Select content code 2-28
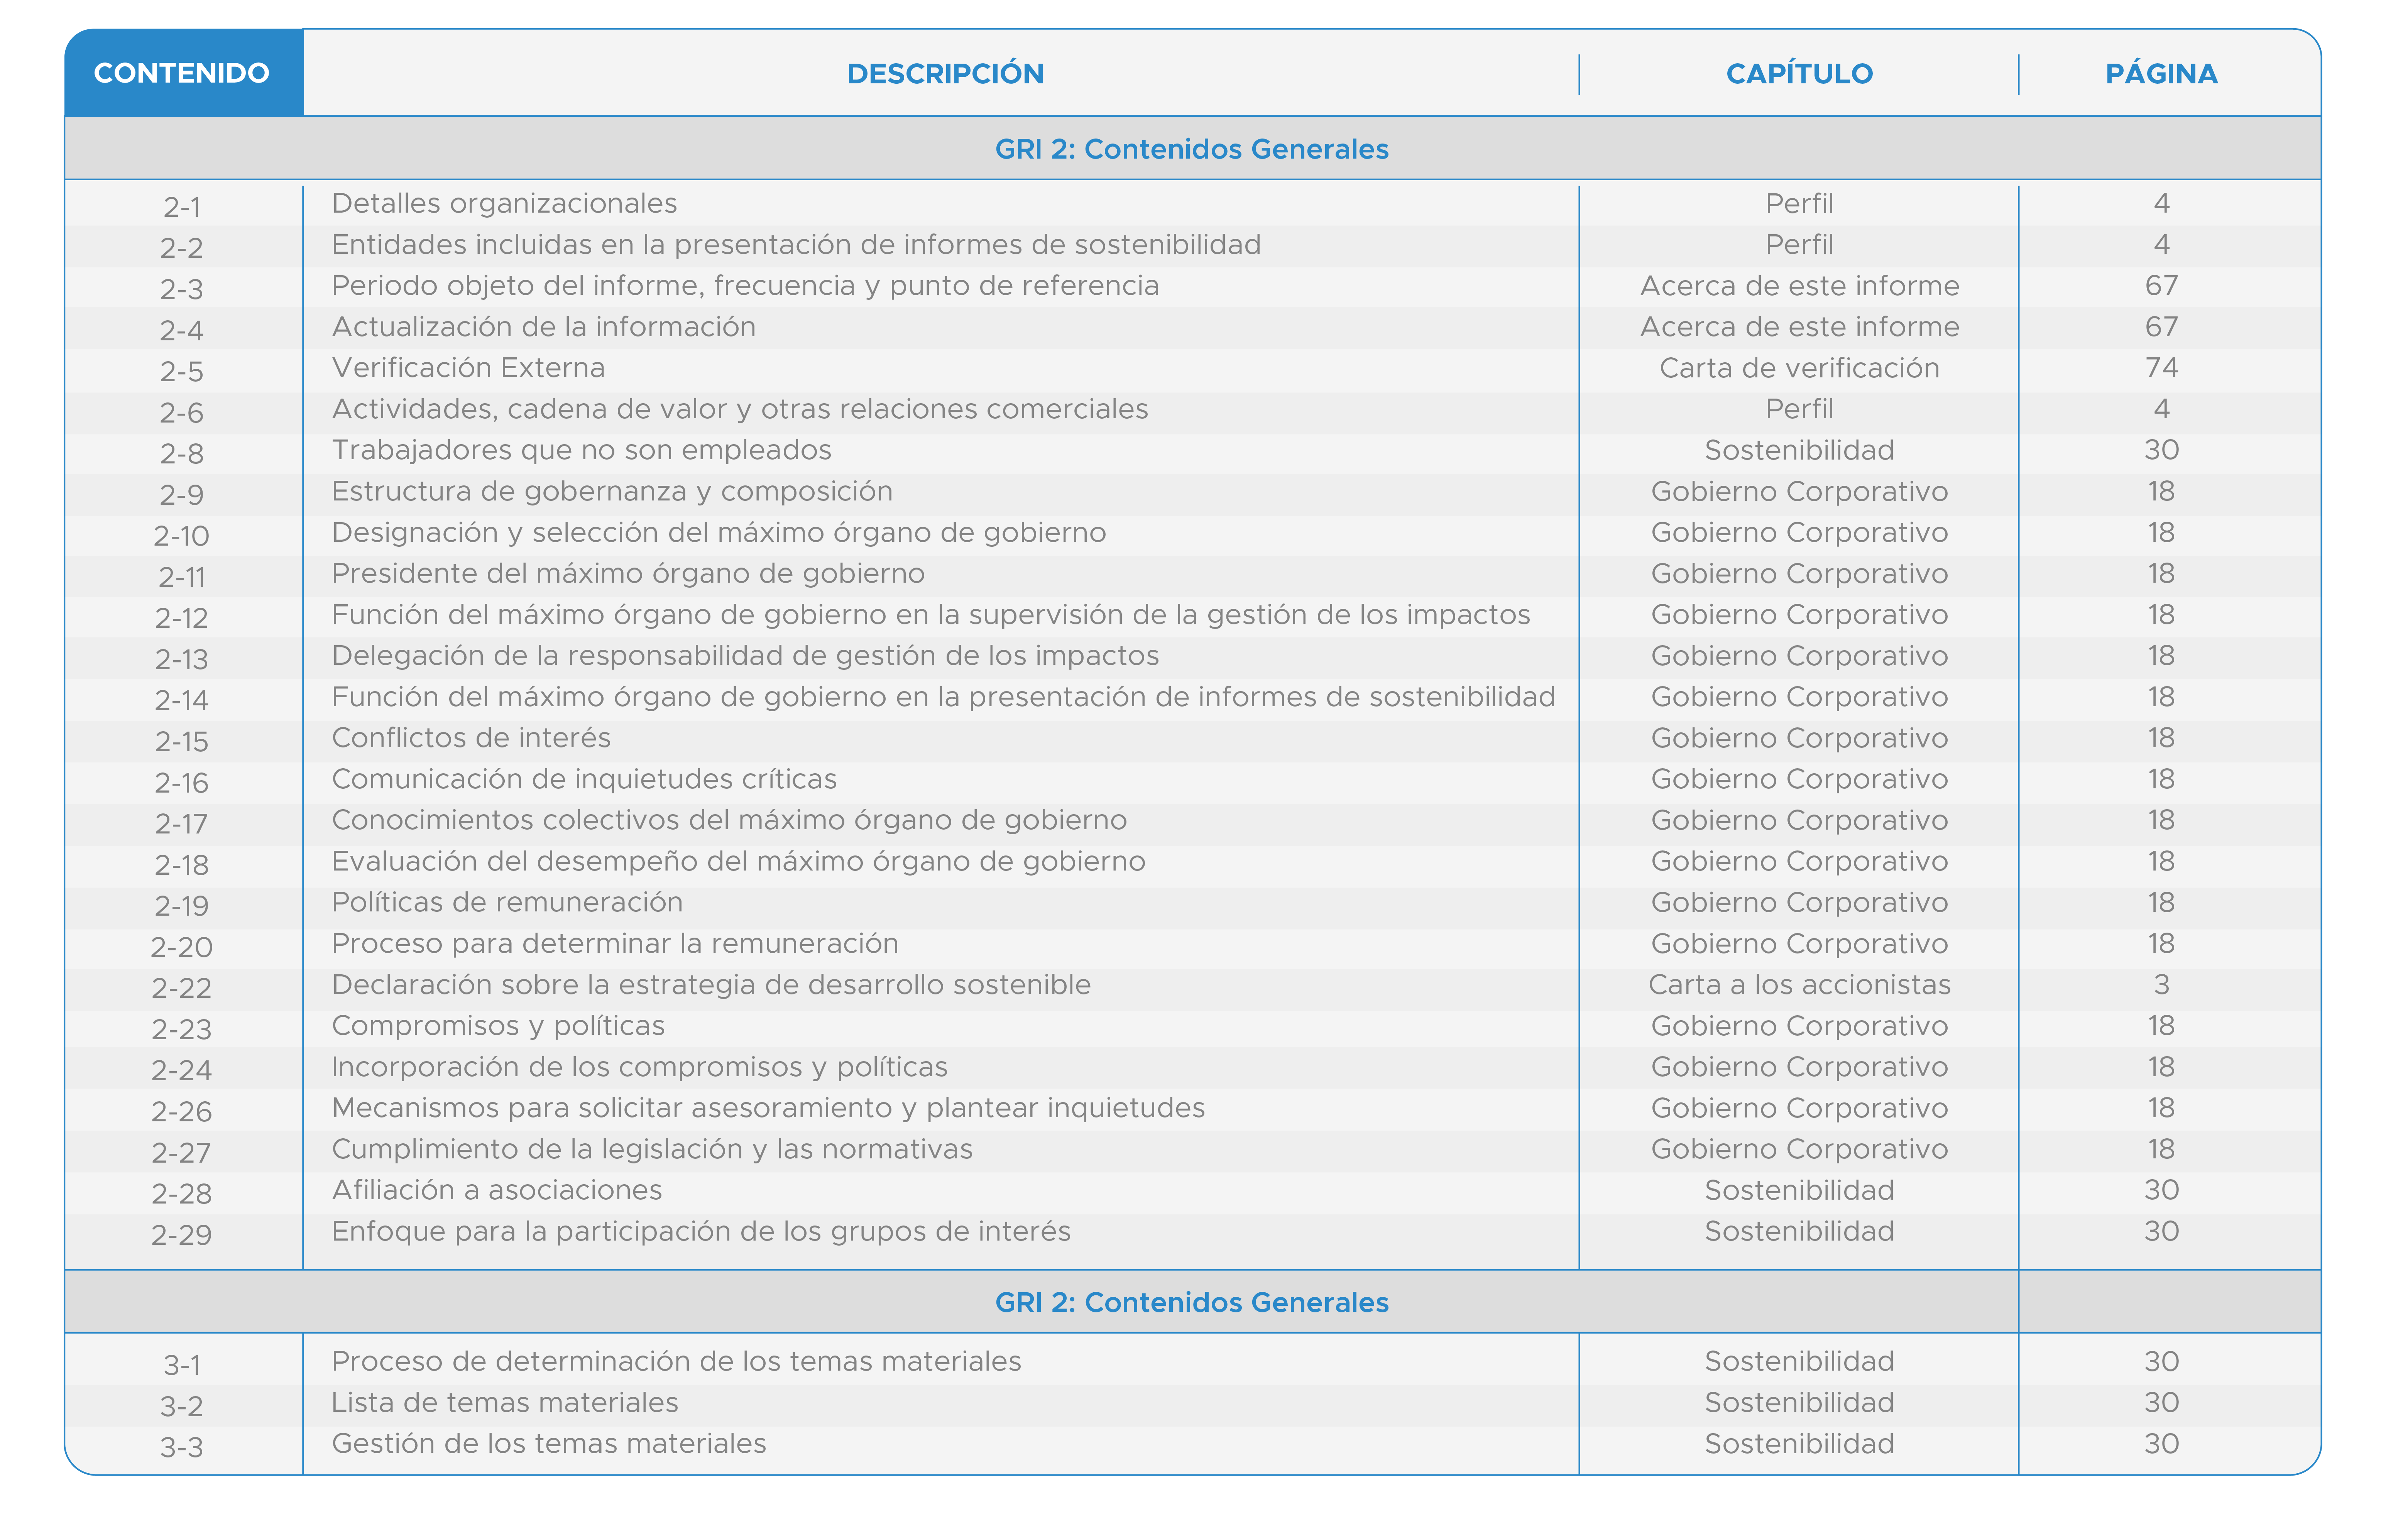 click(182, 1194)
